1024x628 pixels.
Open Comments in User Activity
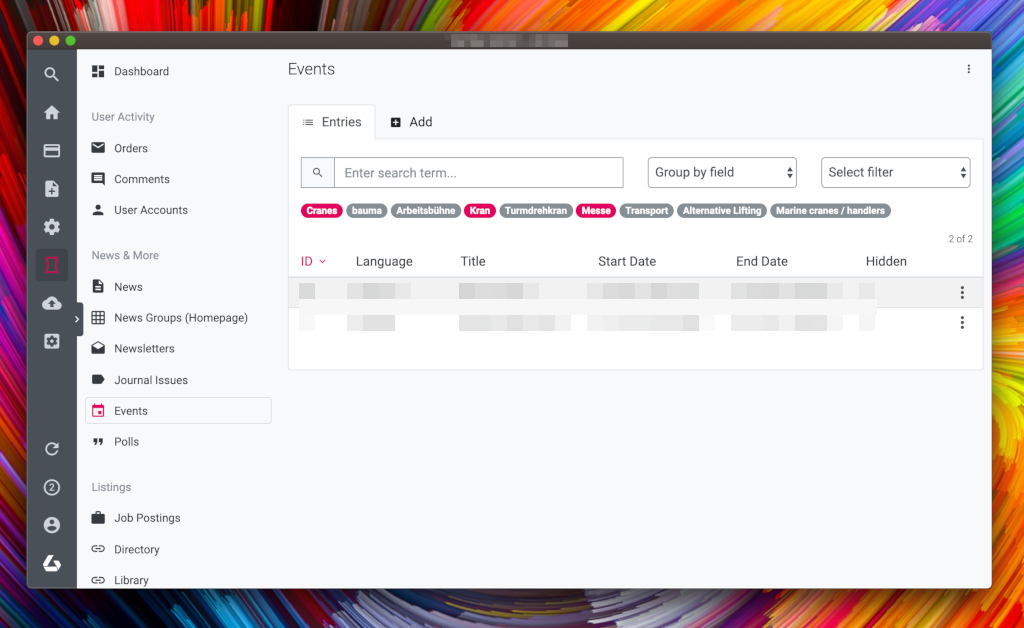(x=142, y=179)
